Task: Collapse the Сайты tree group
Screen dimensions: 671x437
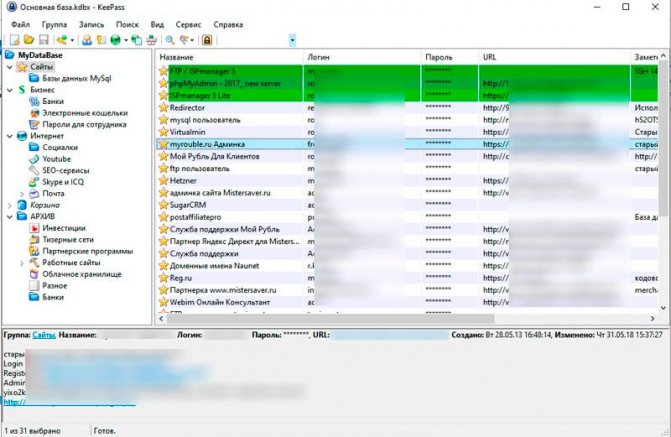Action: click(x=10, y=67)
